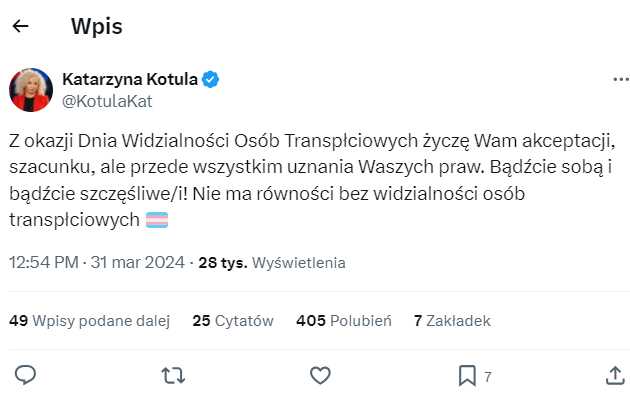Viewport: 630px width, 398px height.
Task: Click the Wpis page heading
Action: (x=96, y=27)
